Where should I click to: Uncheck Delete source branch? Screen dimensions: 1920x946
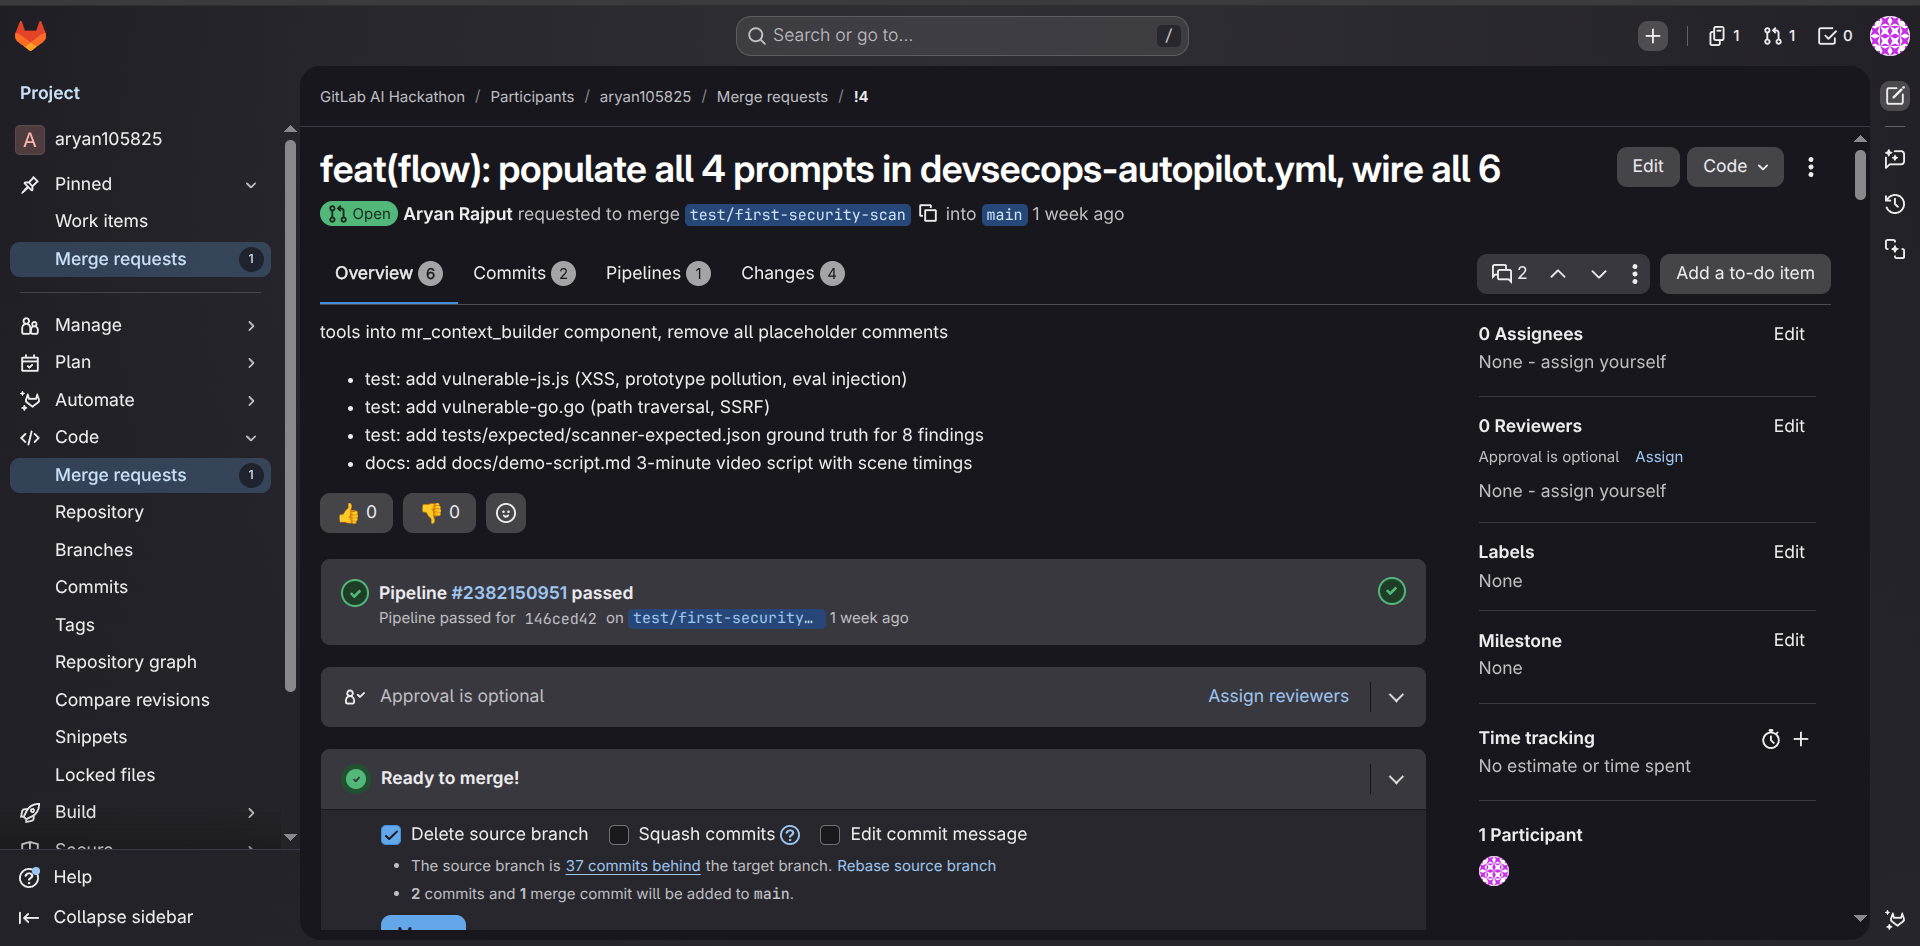click(391, 835)
